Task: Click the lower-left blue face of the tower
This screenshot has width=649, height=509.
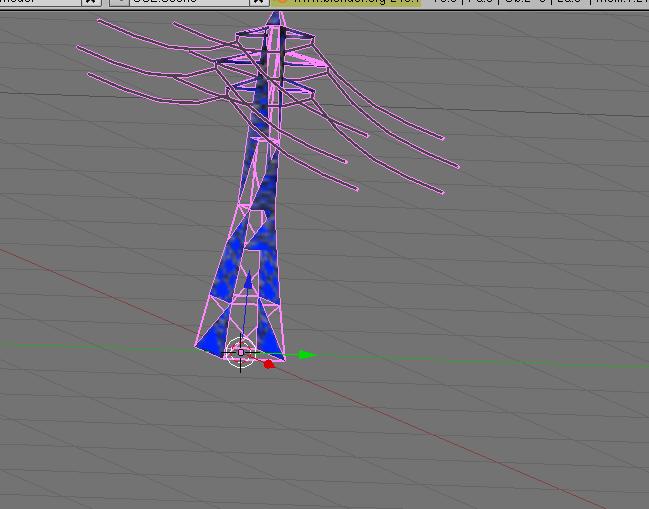Action: click(214, 337)
